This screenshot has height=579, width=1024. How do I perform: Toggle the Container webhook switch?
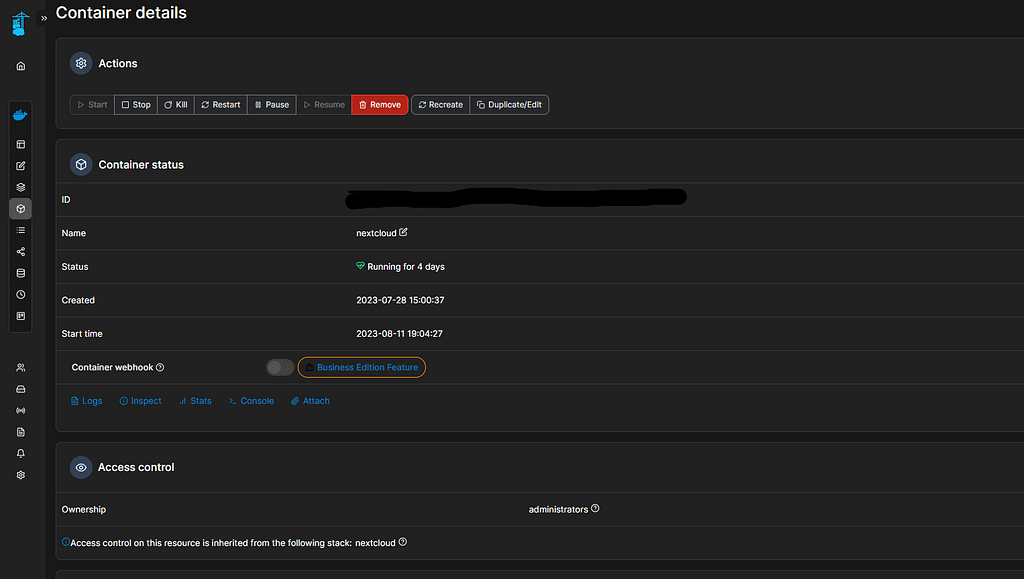pos(280,368)
